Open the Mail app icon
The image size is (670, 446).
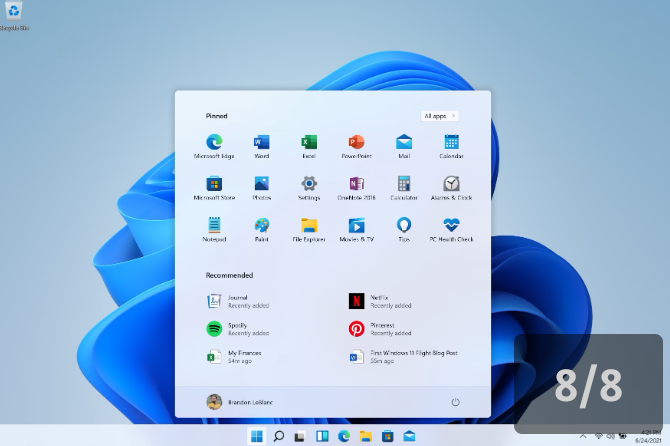pyautogui.click(x=404, y=143)
